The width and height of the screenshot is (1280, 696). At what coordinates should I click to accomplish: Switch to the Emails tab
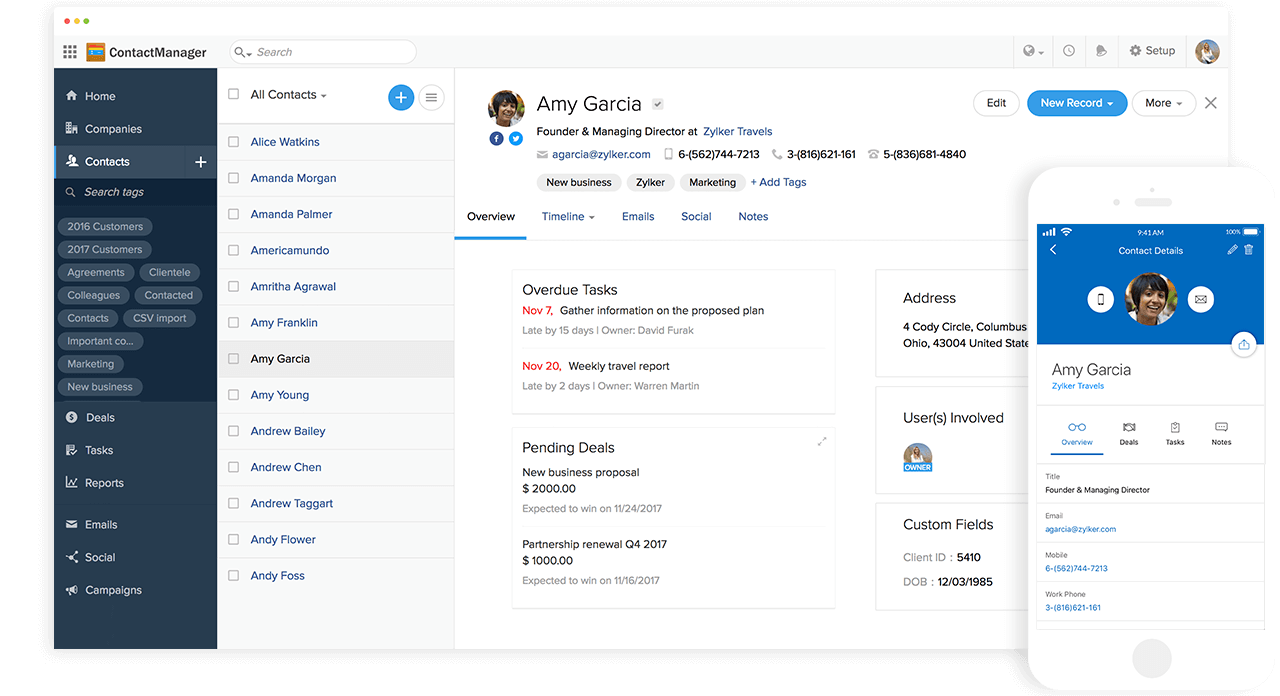click(638, 216)
